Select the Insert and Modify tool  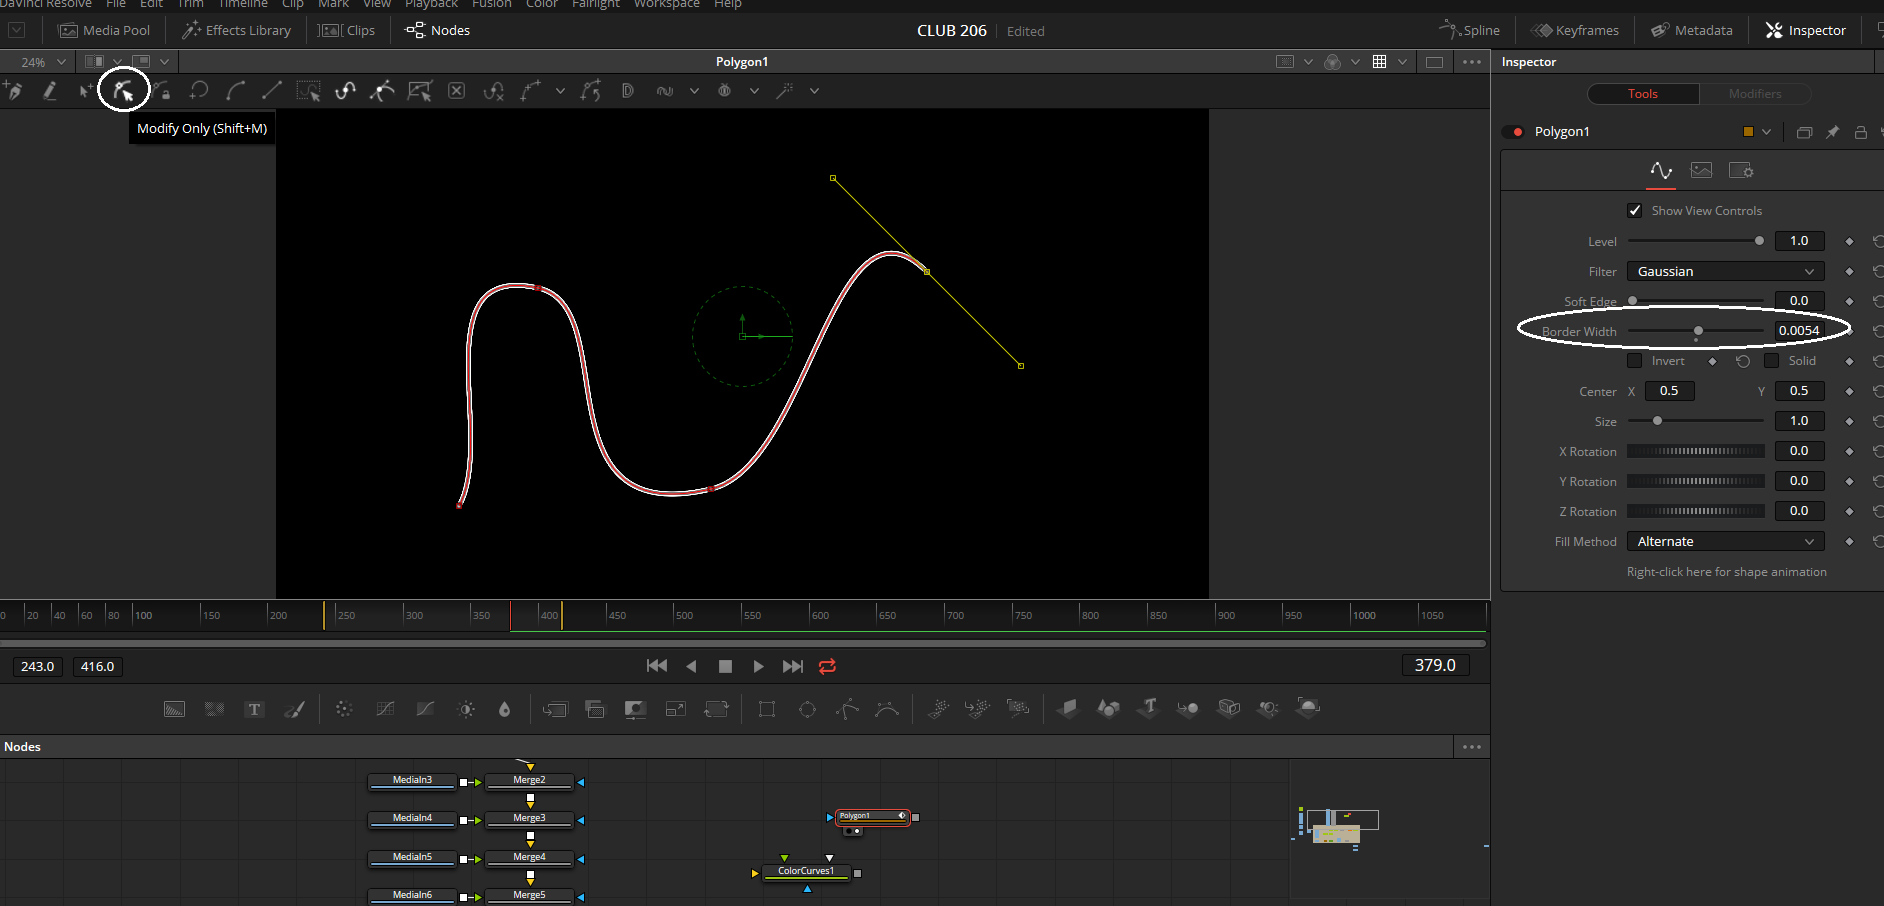[86, 91]
